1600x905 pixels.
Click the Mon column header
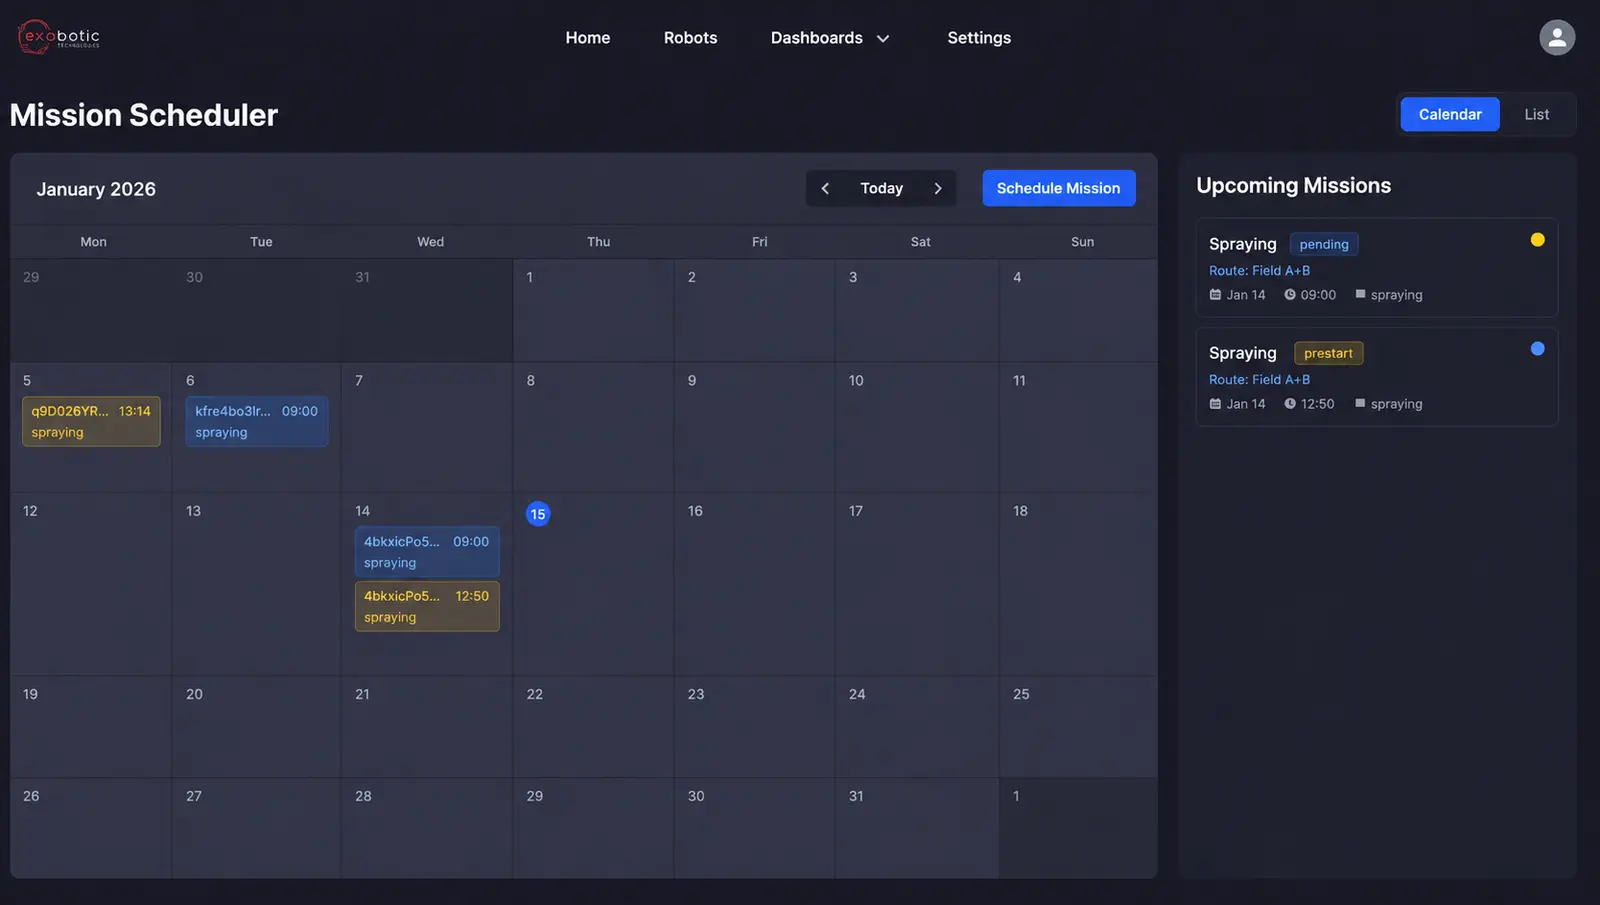click(93, 242)
